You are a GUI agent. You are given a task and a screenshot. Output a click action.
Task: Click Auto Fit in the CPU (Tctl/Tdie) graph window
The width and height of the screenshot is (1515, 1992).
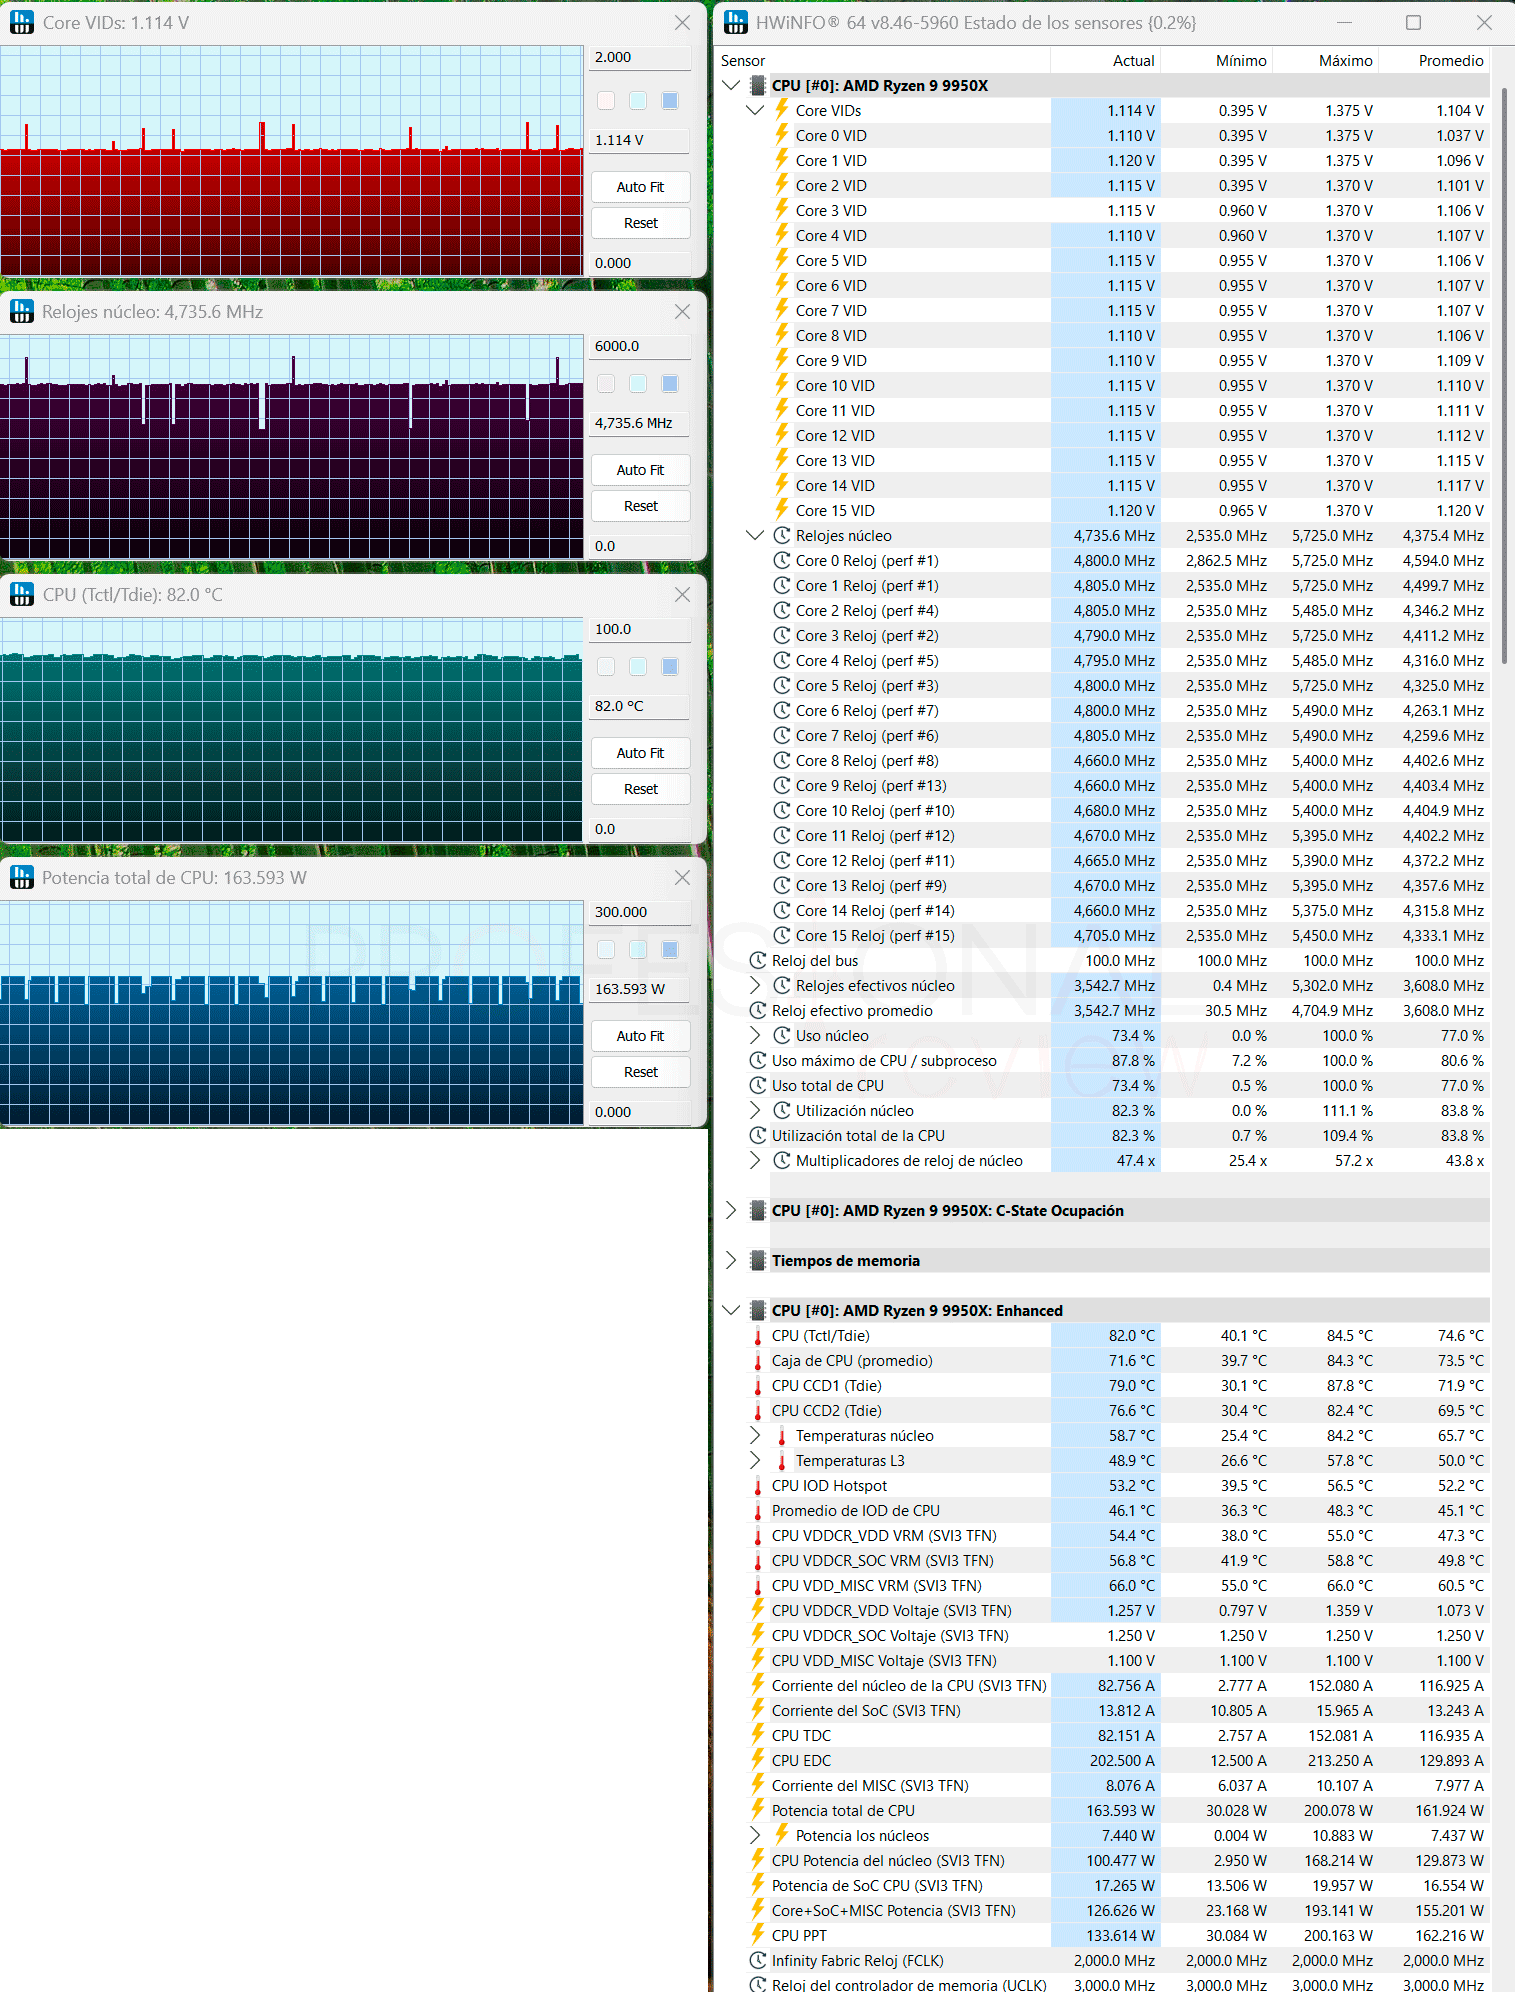(640, 753)
